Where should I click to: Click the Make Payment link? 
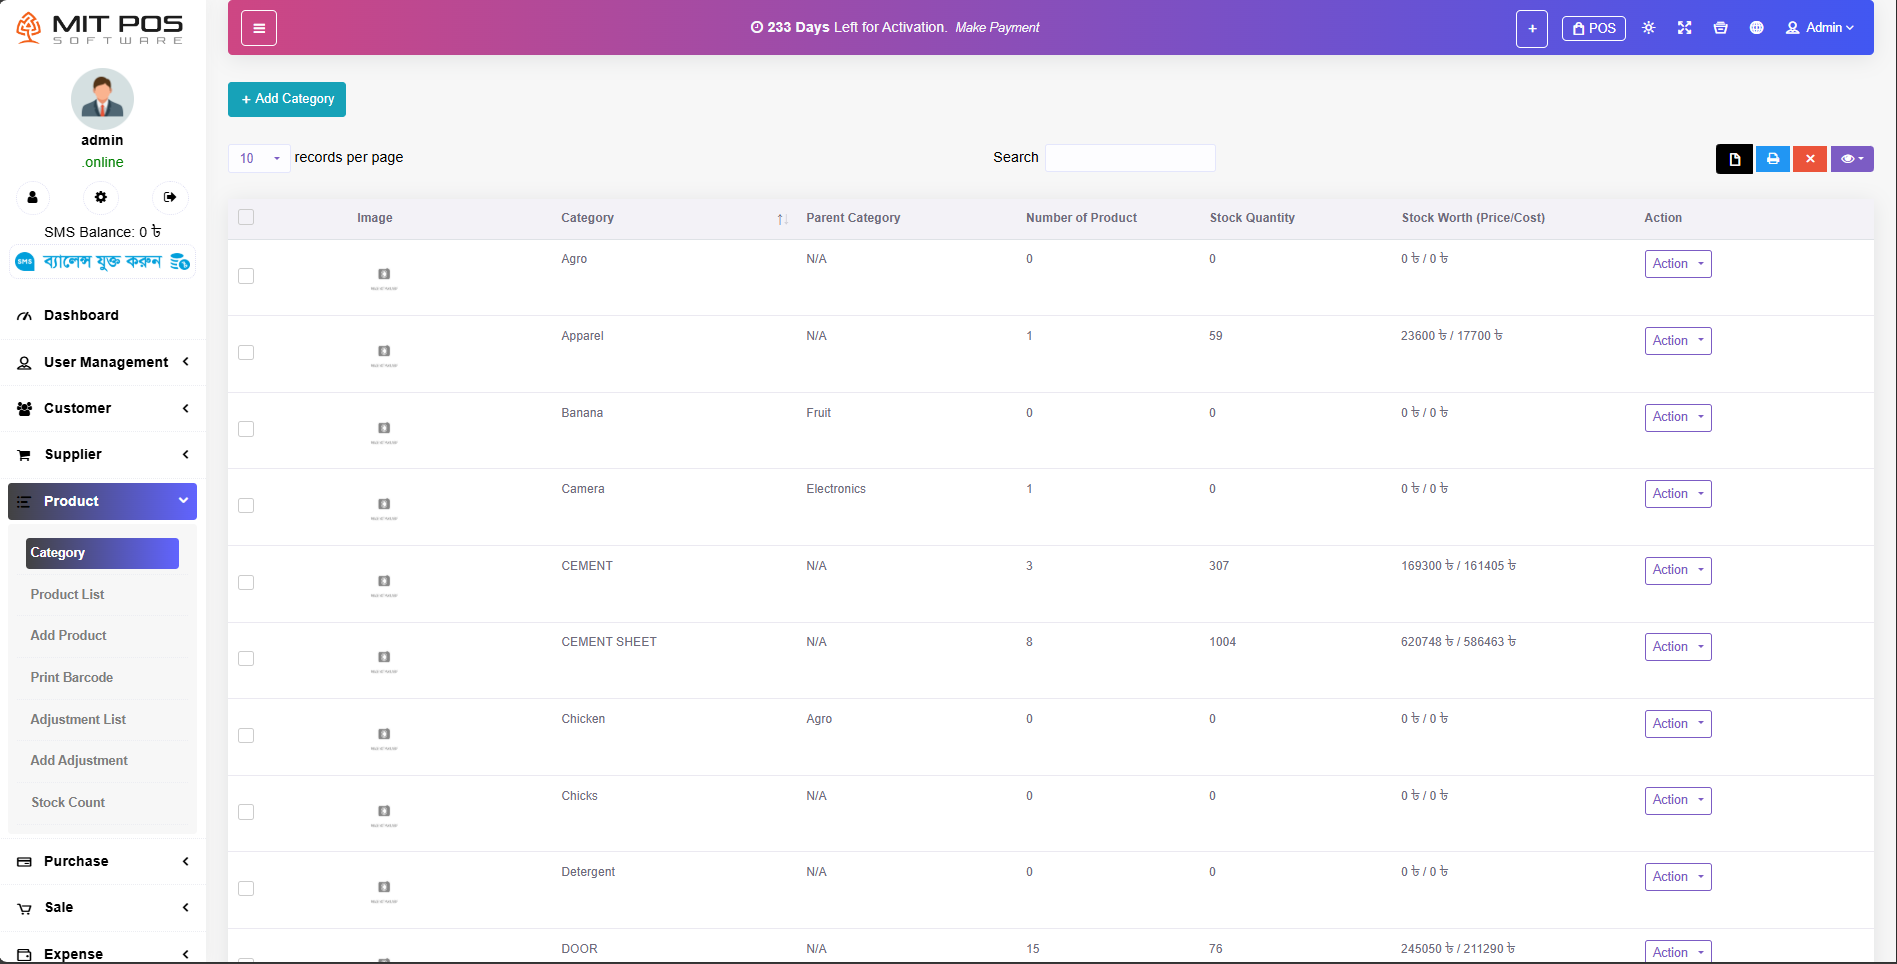pyautogui.click(x=997, y=28)
